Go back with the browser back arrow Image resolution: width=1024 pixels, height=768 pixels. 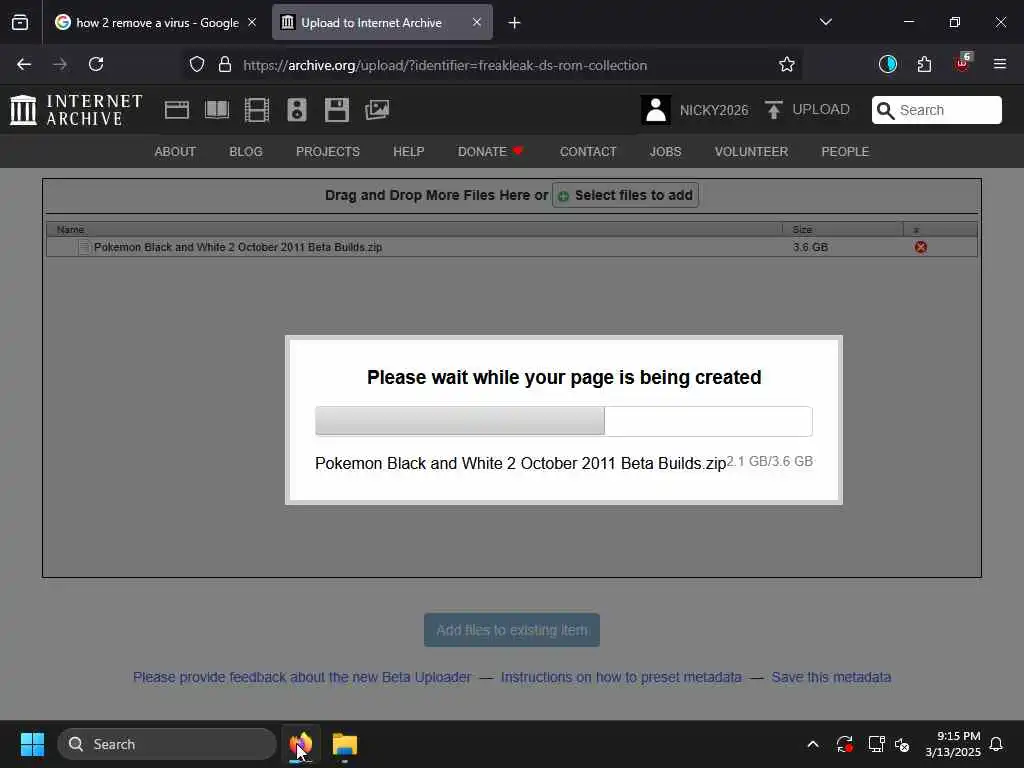(x=24, y=64)
